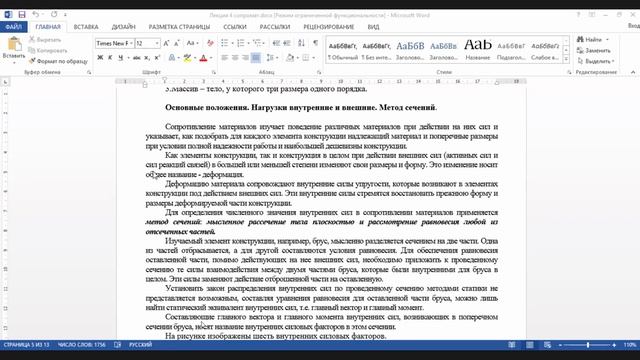Viewport: 640px width, 360px height.
Task: Switch to ВИД tab
Action: [373, 27]
